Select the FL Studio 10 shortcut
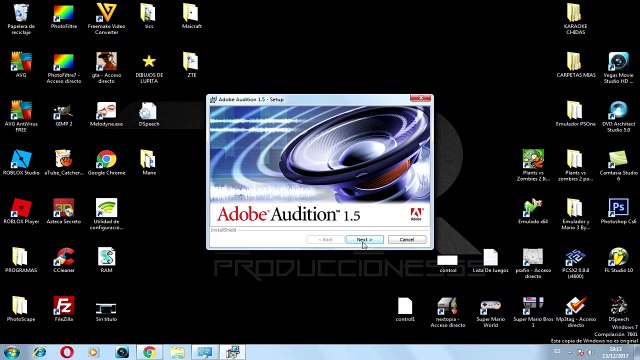Viewport: 640px width, 360px height. coord(618,260)
